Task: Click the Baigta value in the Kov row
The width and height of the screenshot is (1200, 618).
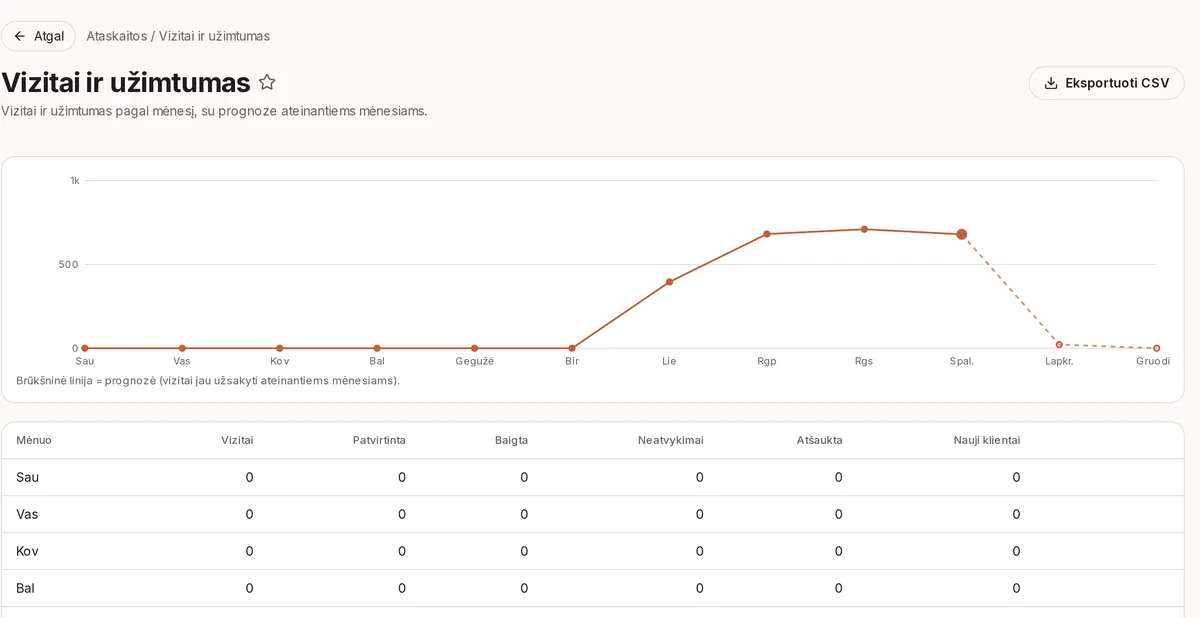Action: coord(524,551)
